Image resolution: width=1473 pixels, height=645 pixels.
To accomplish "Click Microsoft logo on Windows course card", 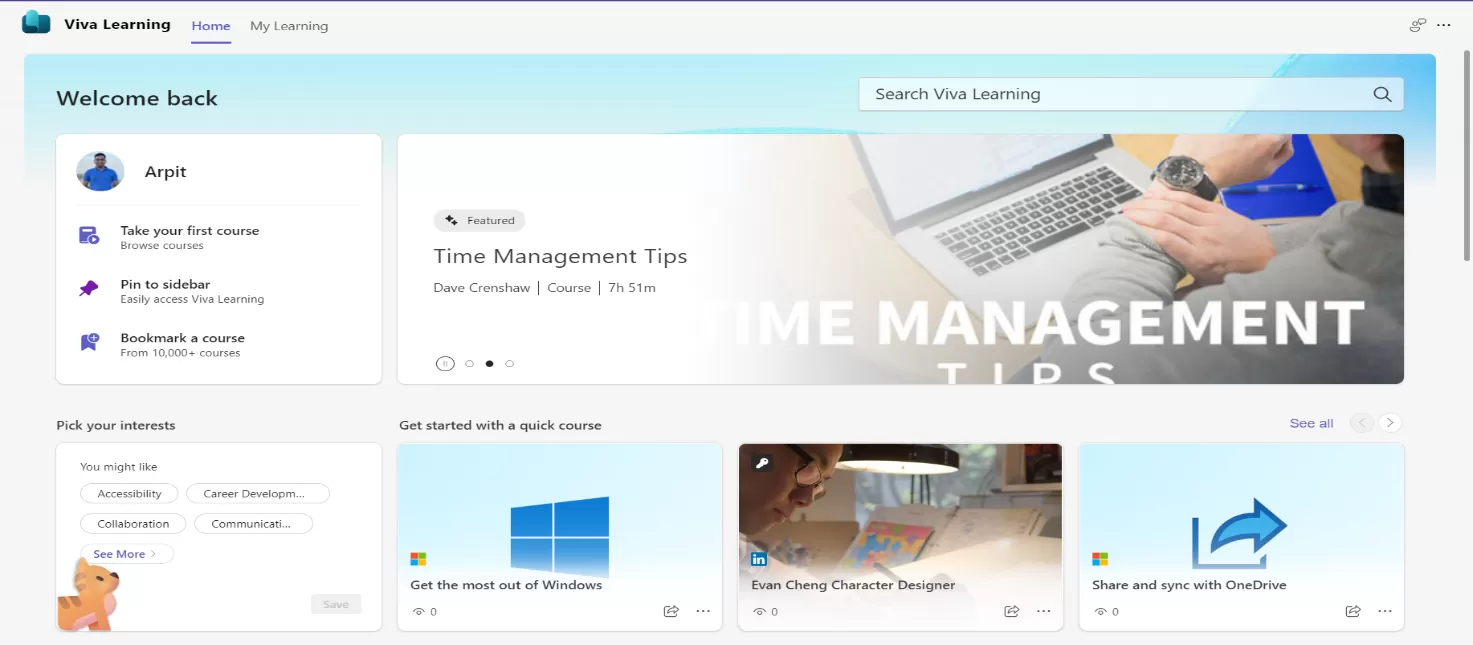I will coord(418,559).
